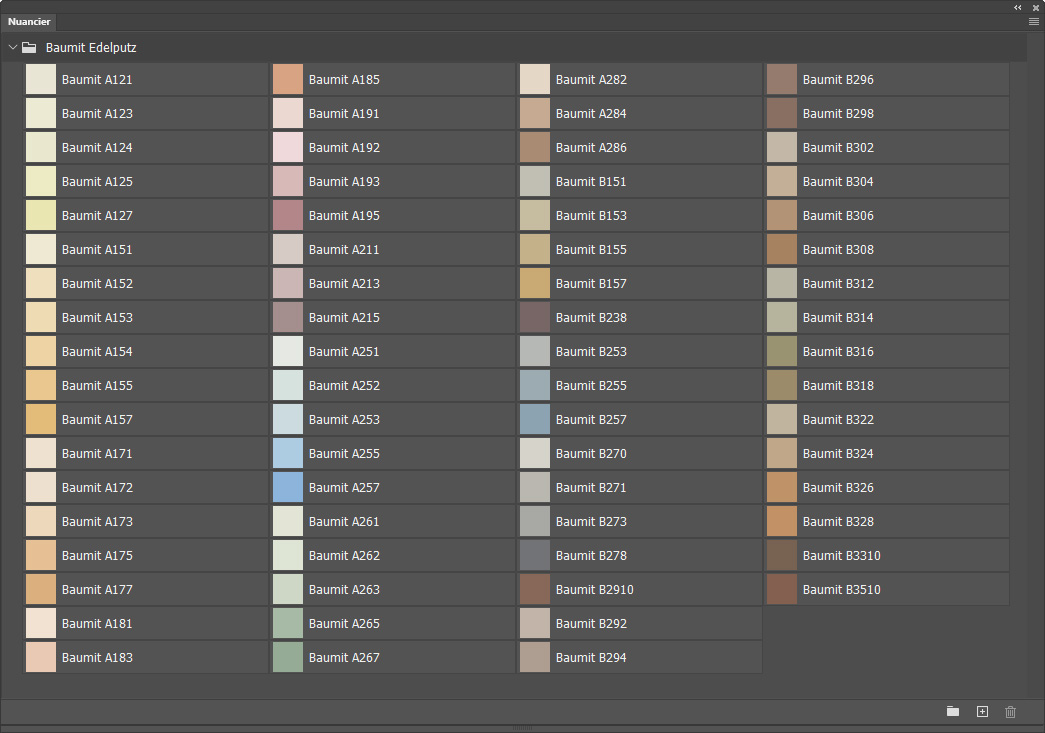Viewport: 1045px width, 733px height.
Task: Click the Baumit A171 label
Action: coord(97,453)
